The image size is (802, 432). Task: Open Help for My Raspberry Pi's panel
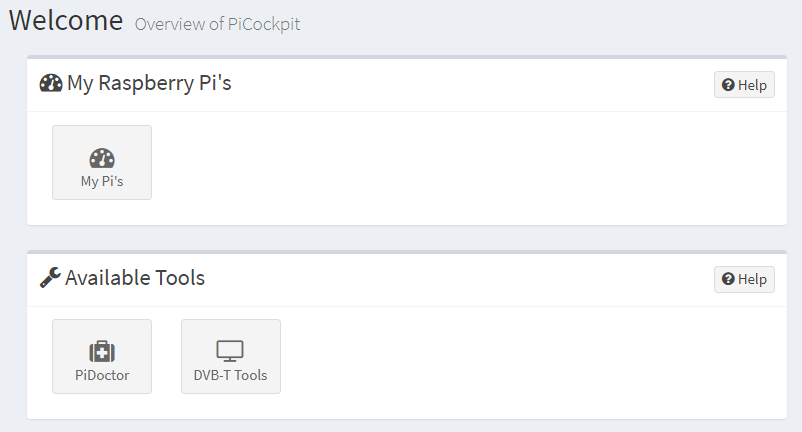(744, 85)
